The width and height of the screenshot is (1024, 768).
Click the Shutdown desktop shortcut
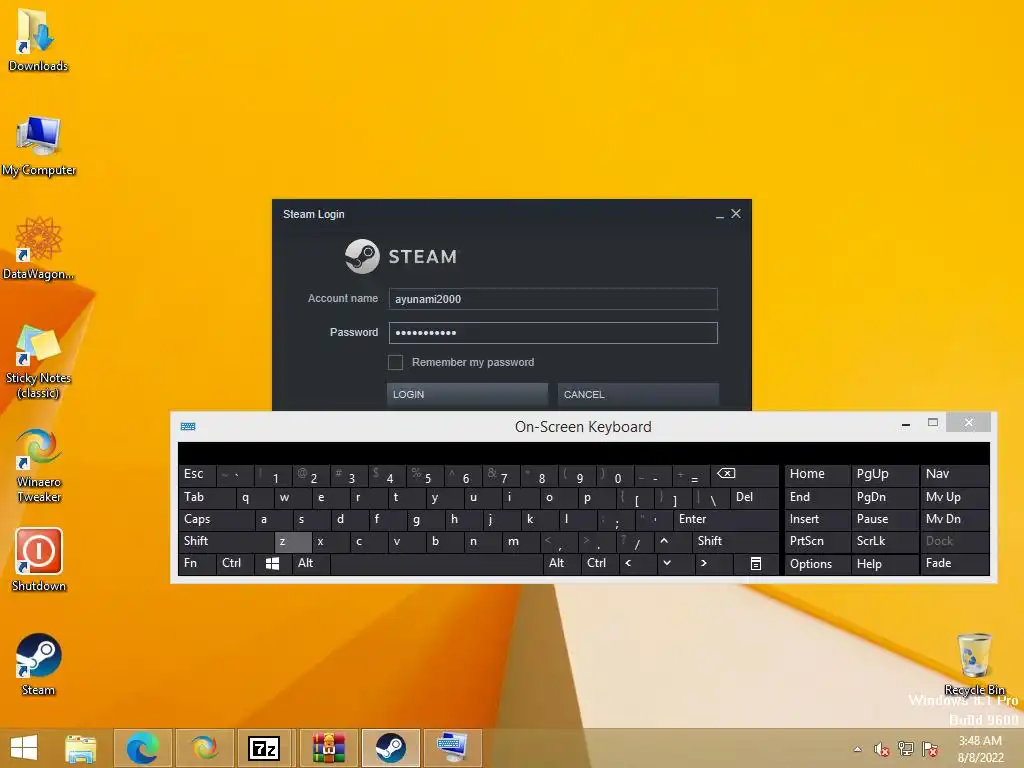tap(39, 560)
